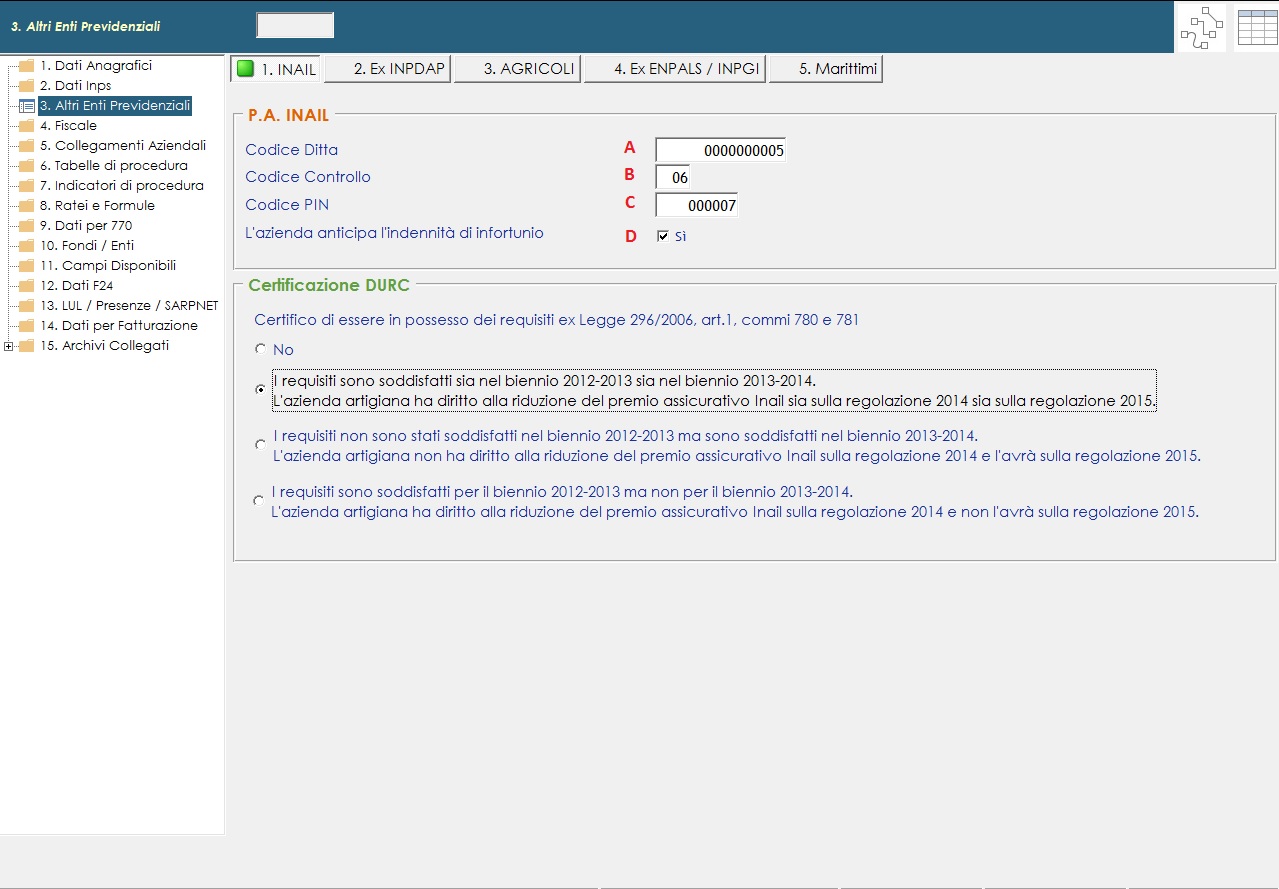
Task: Open the Ex INPDAP tab
Action: tap(387, 69)
